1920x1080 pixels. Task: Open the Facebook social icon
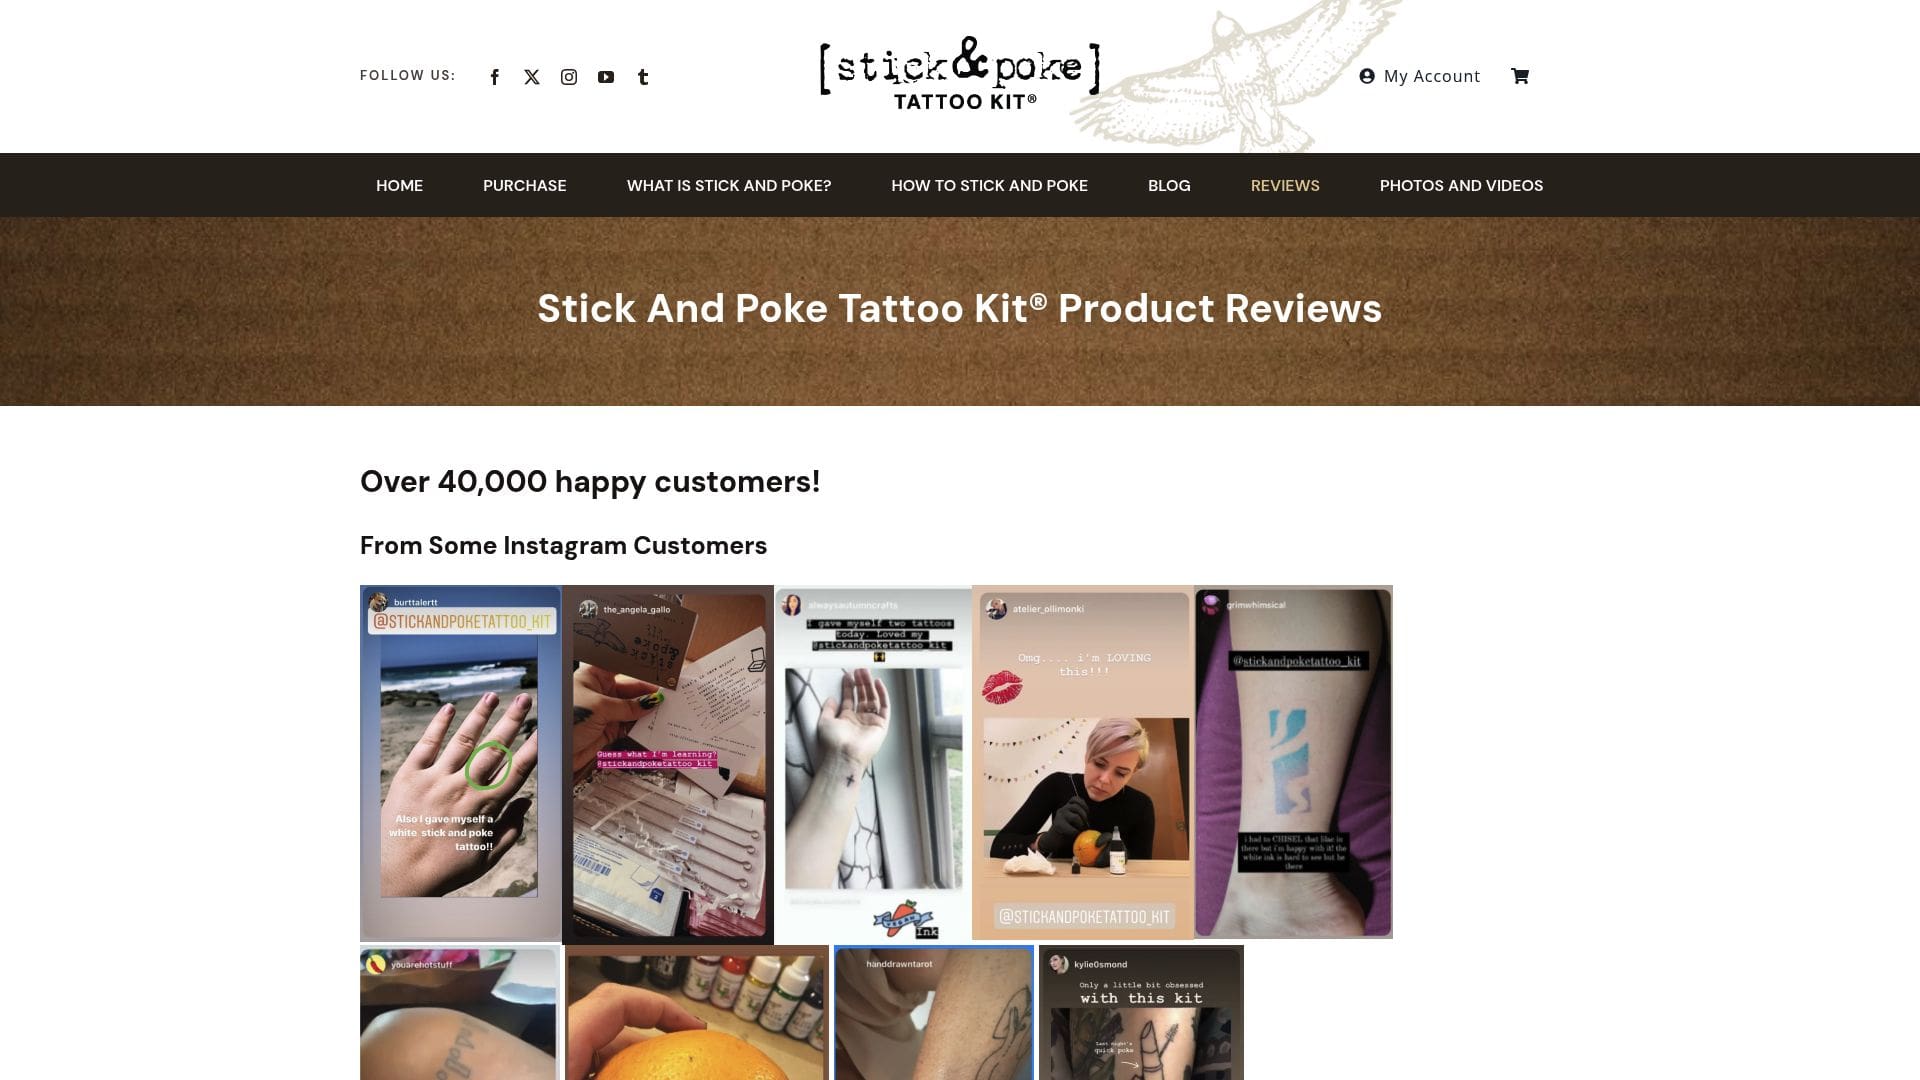point(495,77)
